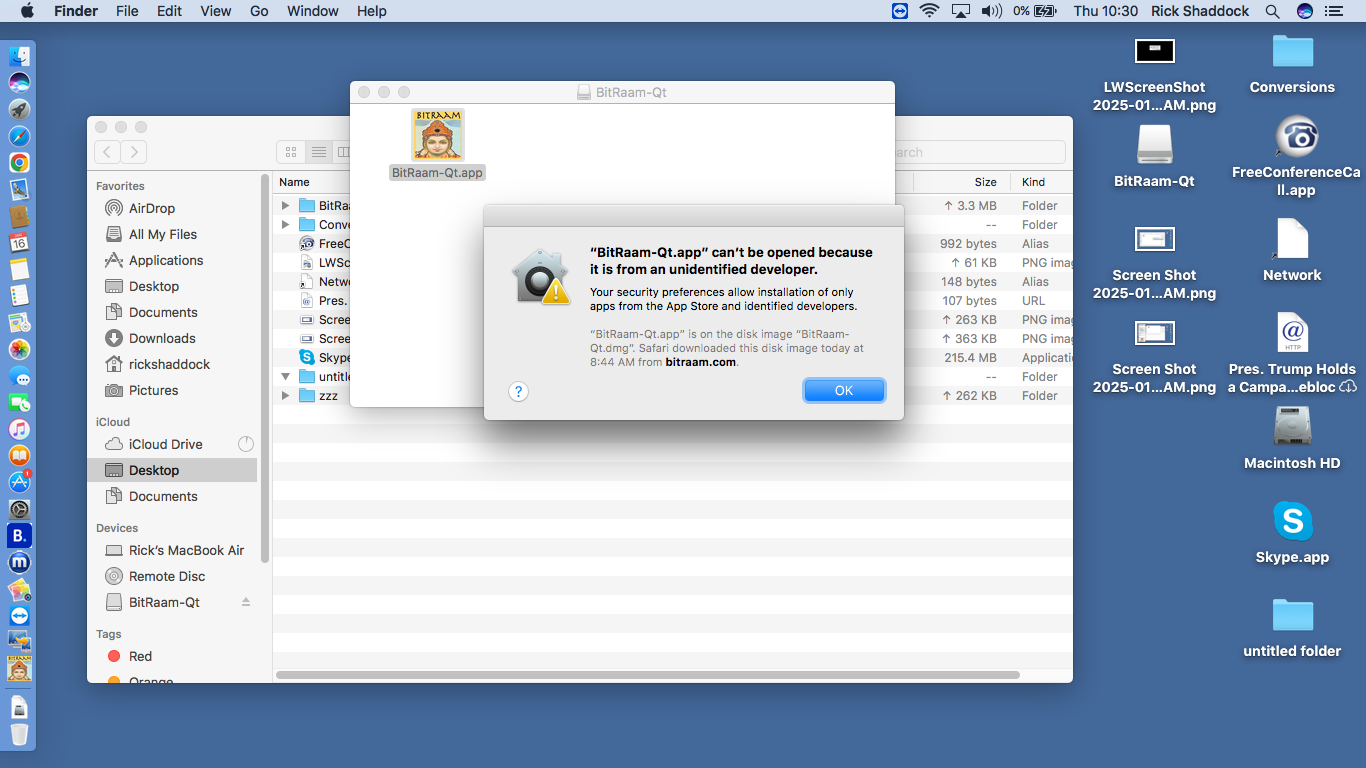Open Mail stamp icon in the Dock

(x=19, y=189)
